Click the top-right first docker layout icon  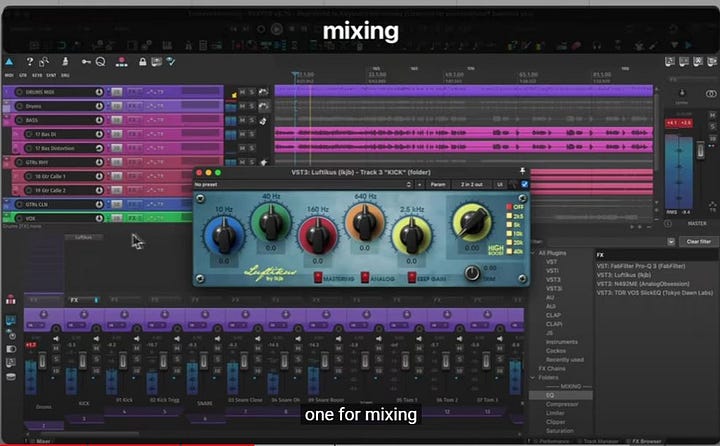[670, 62]
